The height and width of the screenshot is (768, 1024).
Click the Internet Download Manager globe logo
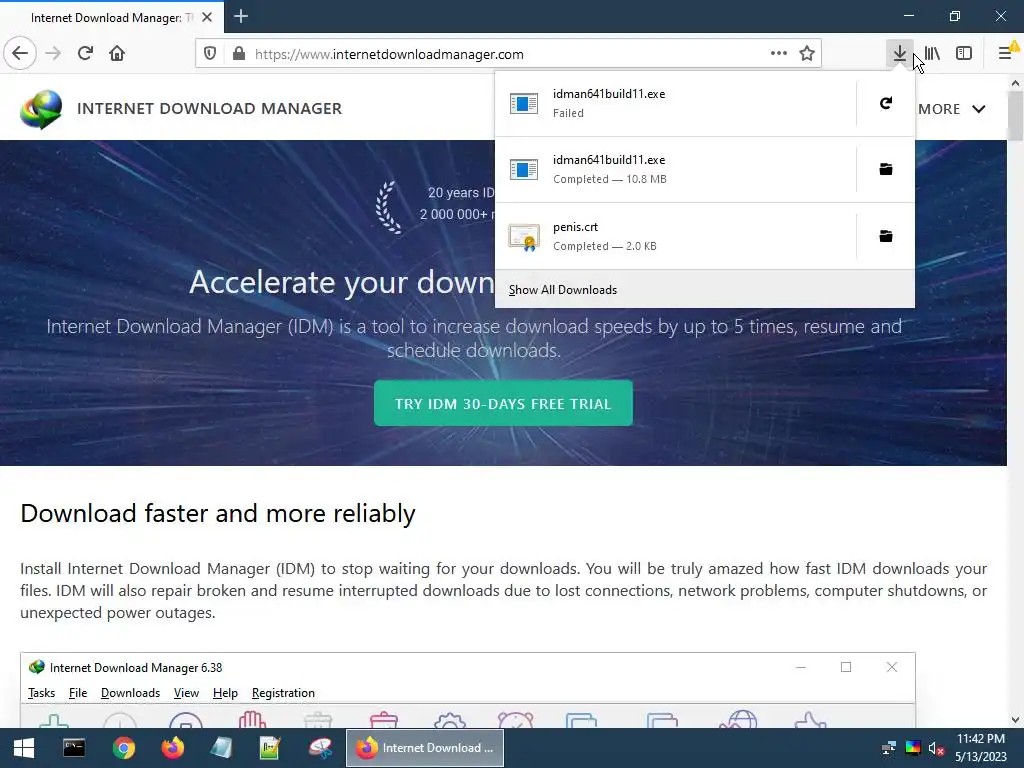click(x=41, y=109)
